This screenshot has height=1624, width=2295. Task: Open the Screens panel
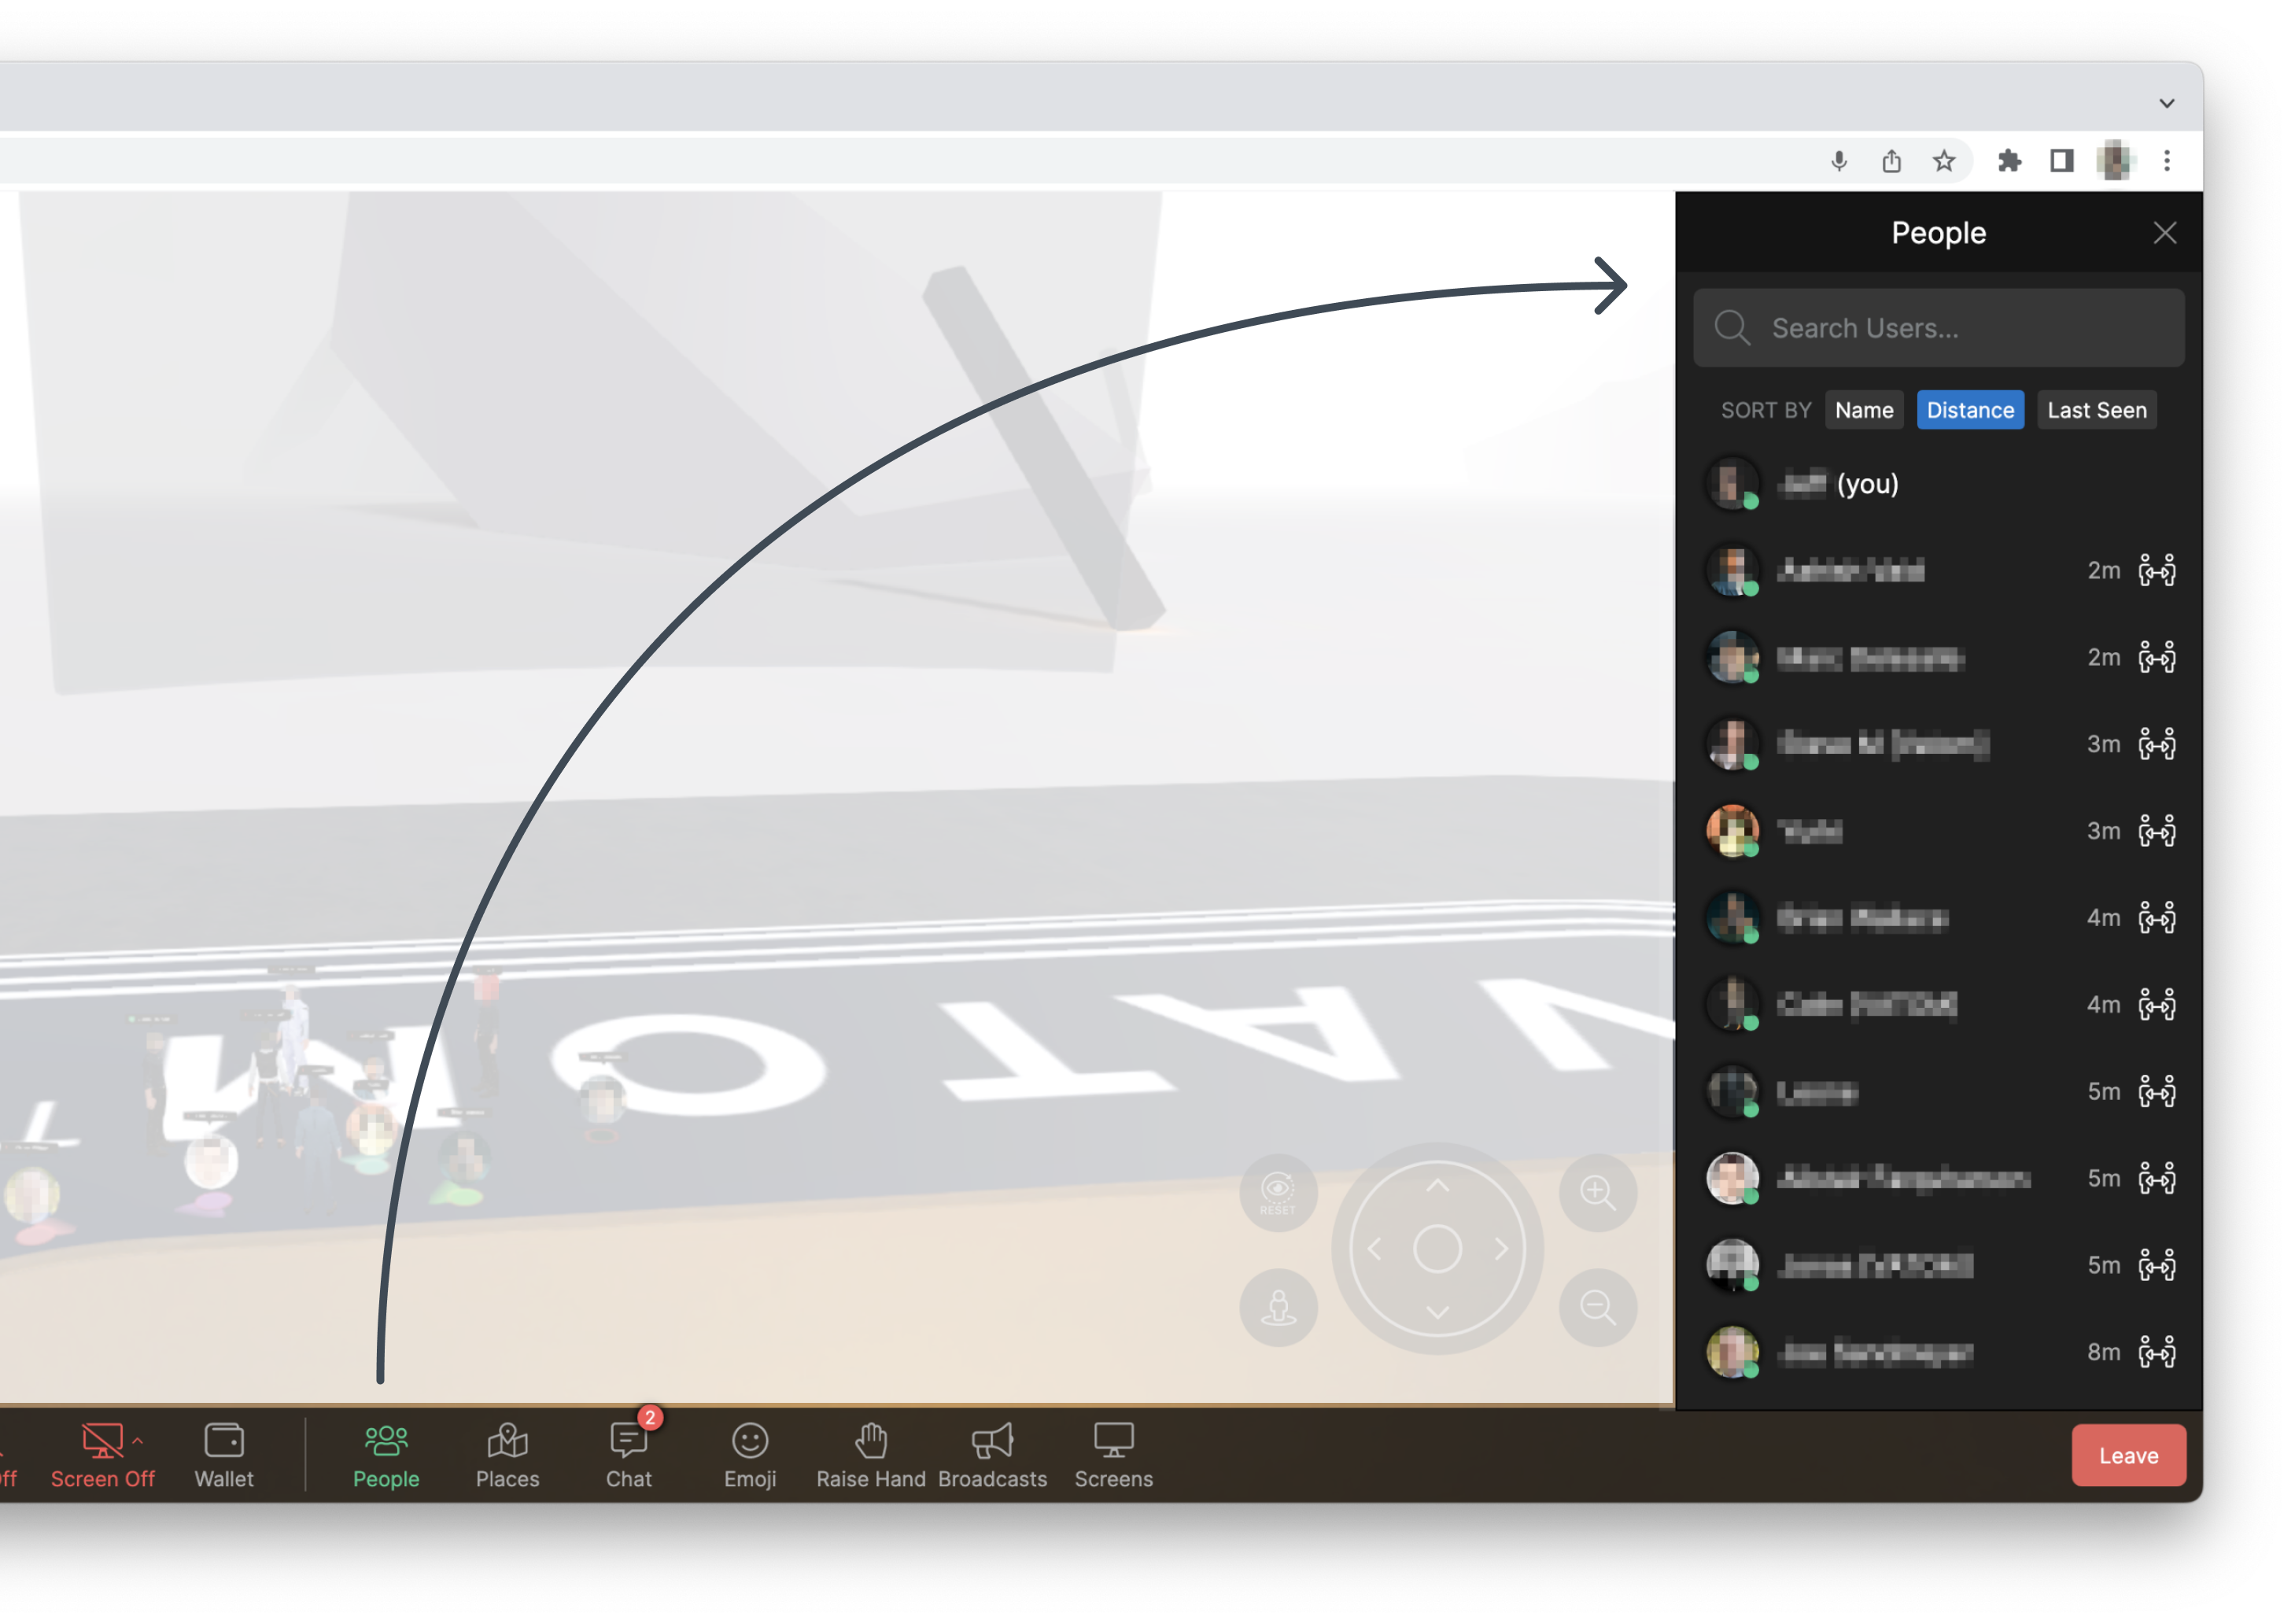tap(1114, 1456)
